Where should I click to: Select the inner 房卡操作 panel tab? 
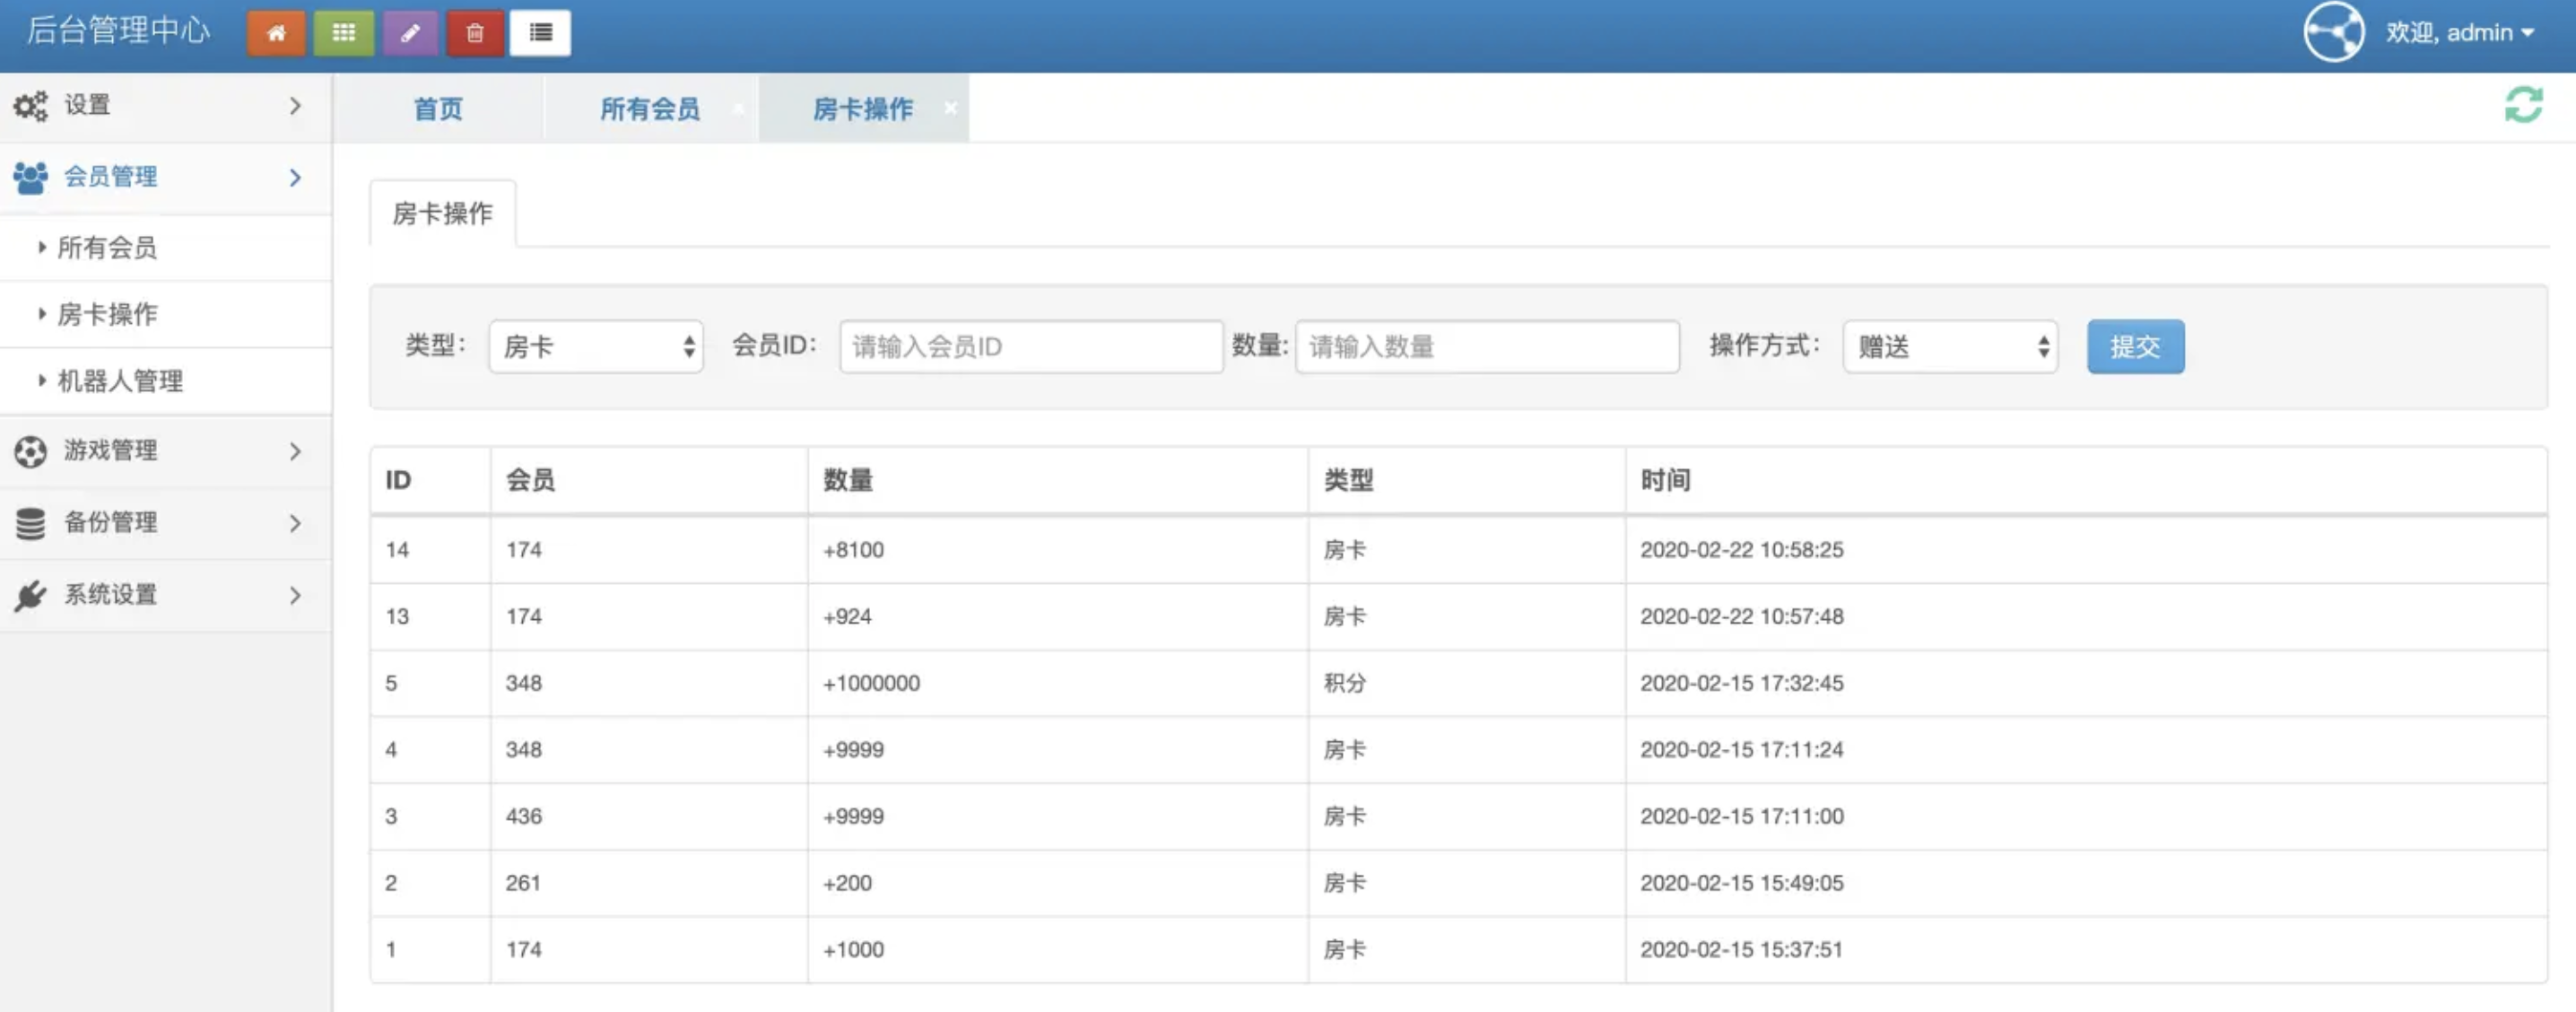click(x=442, y=213)
